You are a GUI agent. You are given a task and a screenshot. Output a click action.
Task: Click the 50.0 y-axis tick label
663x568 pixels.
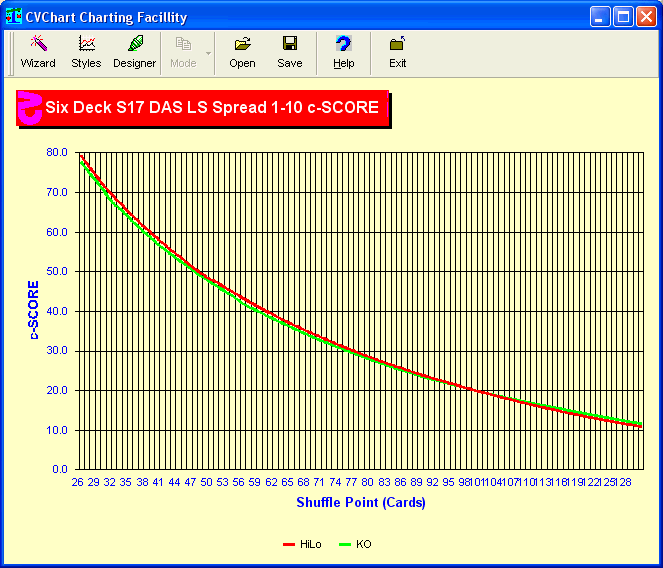tap(57, 271)
